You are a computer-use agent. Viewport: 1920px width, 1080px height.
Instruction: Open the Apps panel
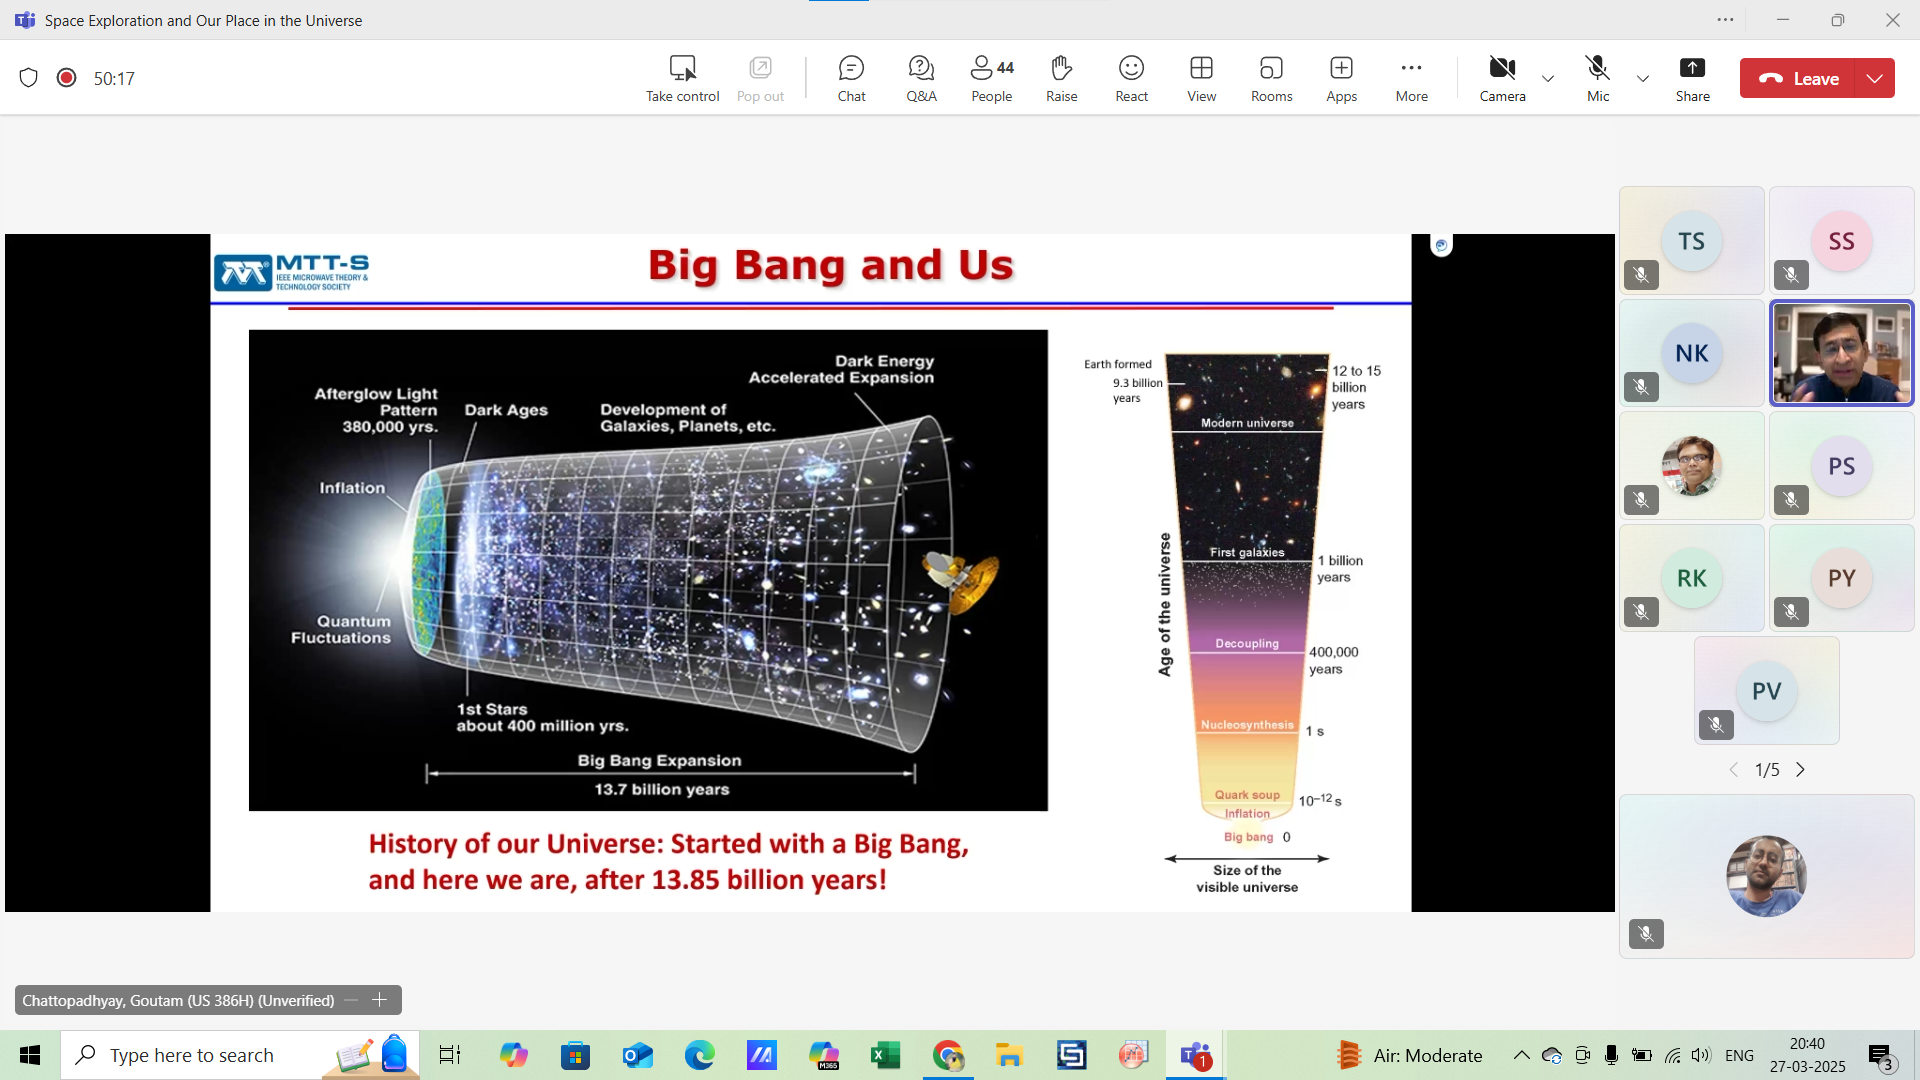pos(1341,78)
